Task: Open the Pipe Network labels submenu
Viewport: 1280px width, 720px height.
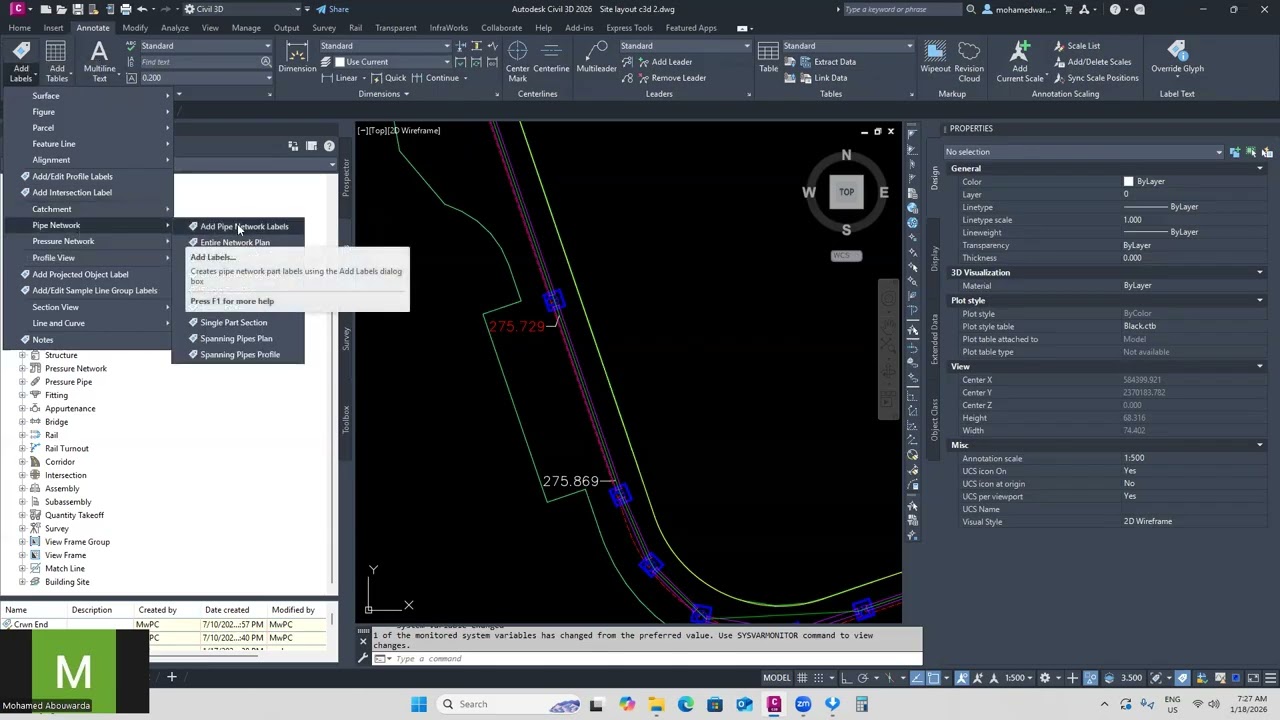Action: 88,225
